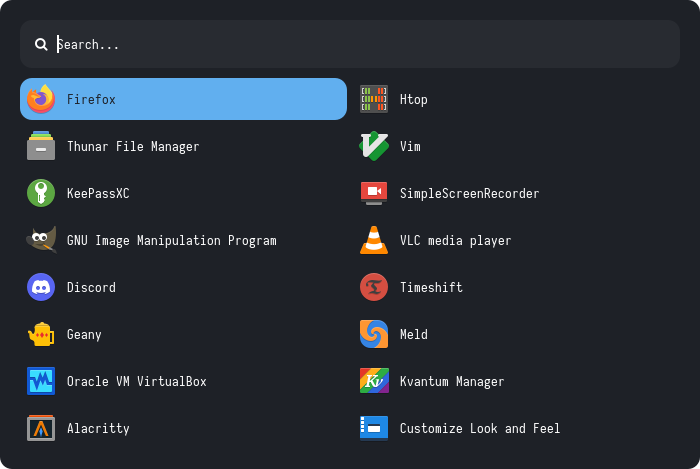Select the Oracle VM VirtualBox icon
This screenshot has width=700, height=469.
point(41,381)
